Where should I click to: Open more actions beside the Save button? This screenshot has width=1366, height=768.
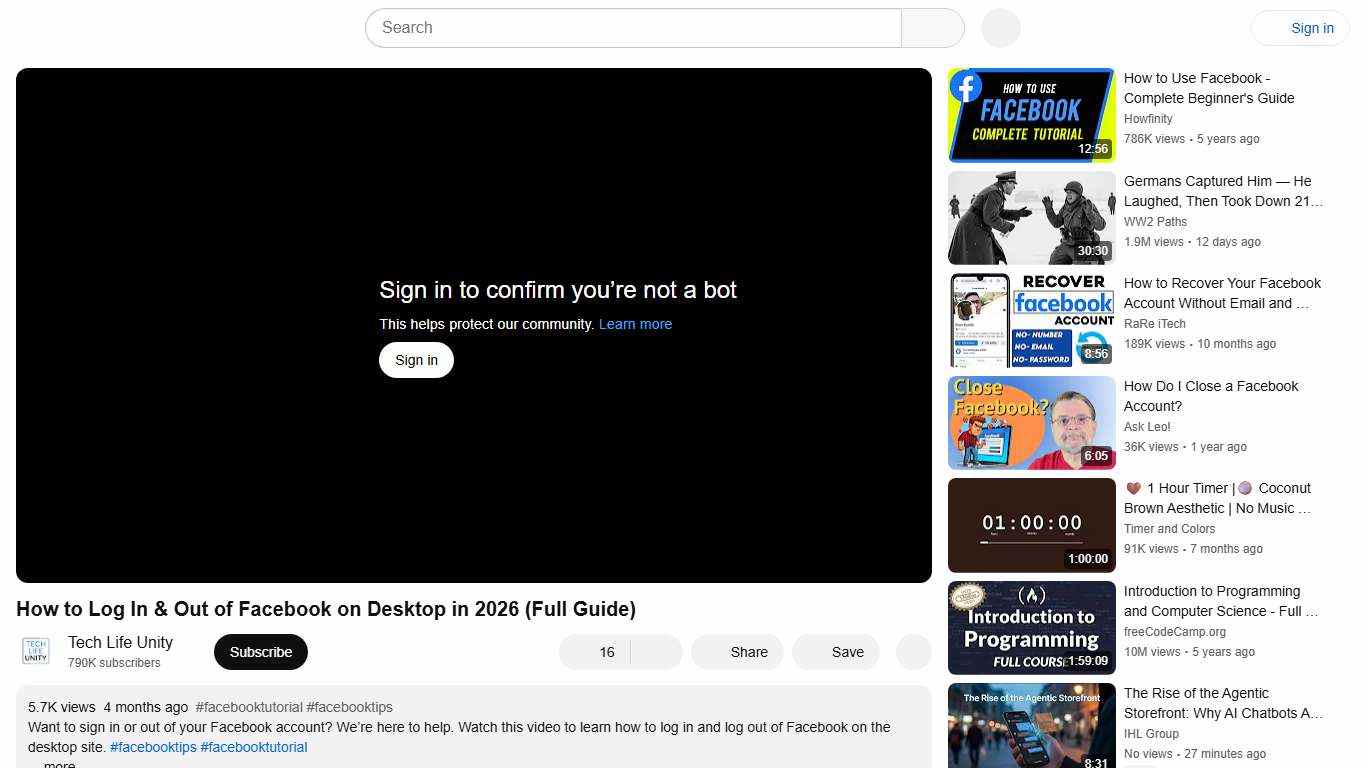(913, 652)
